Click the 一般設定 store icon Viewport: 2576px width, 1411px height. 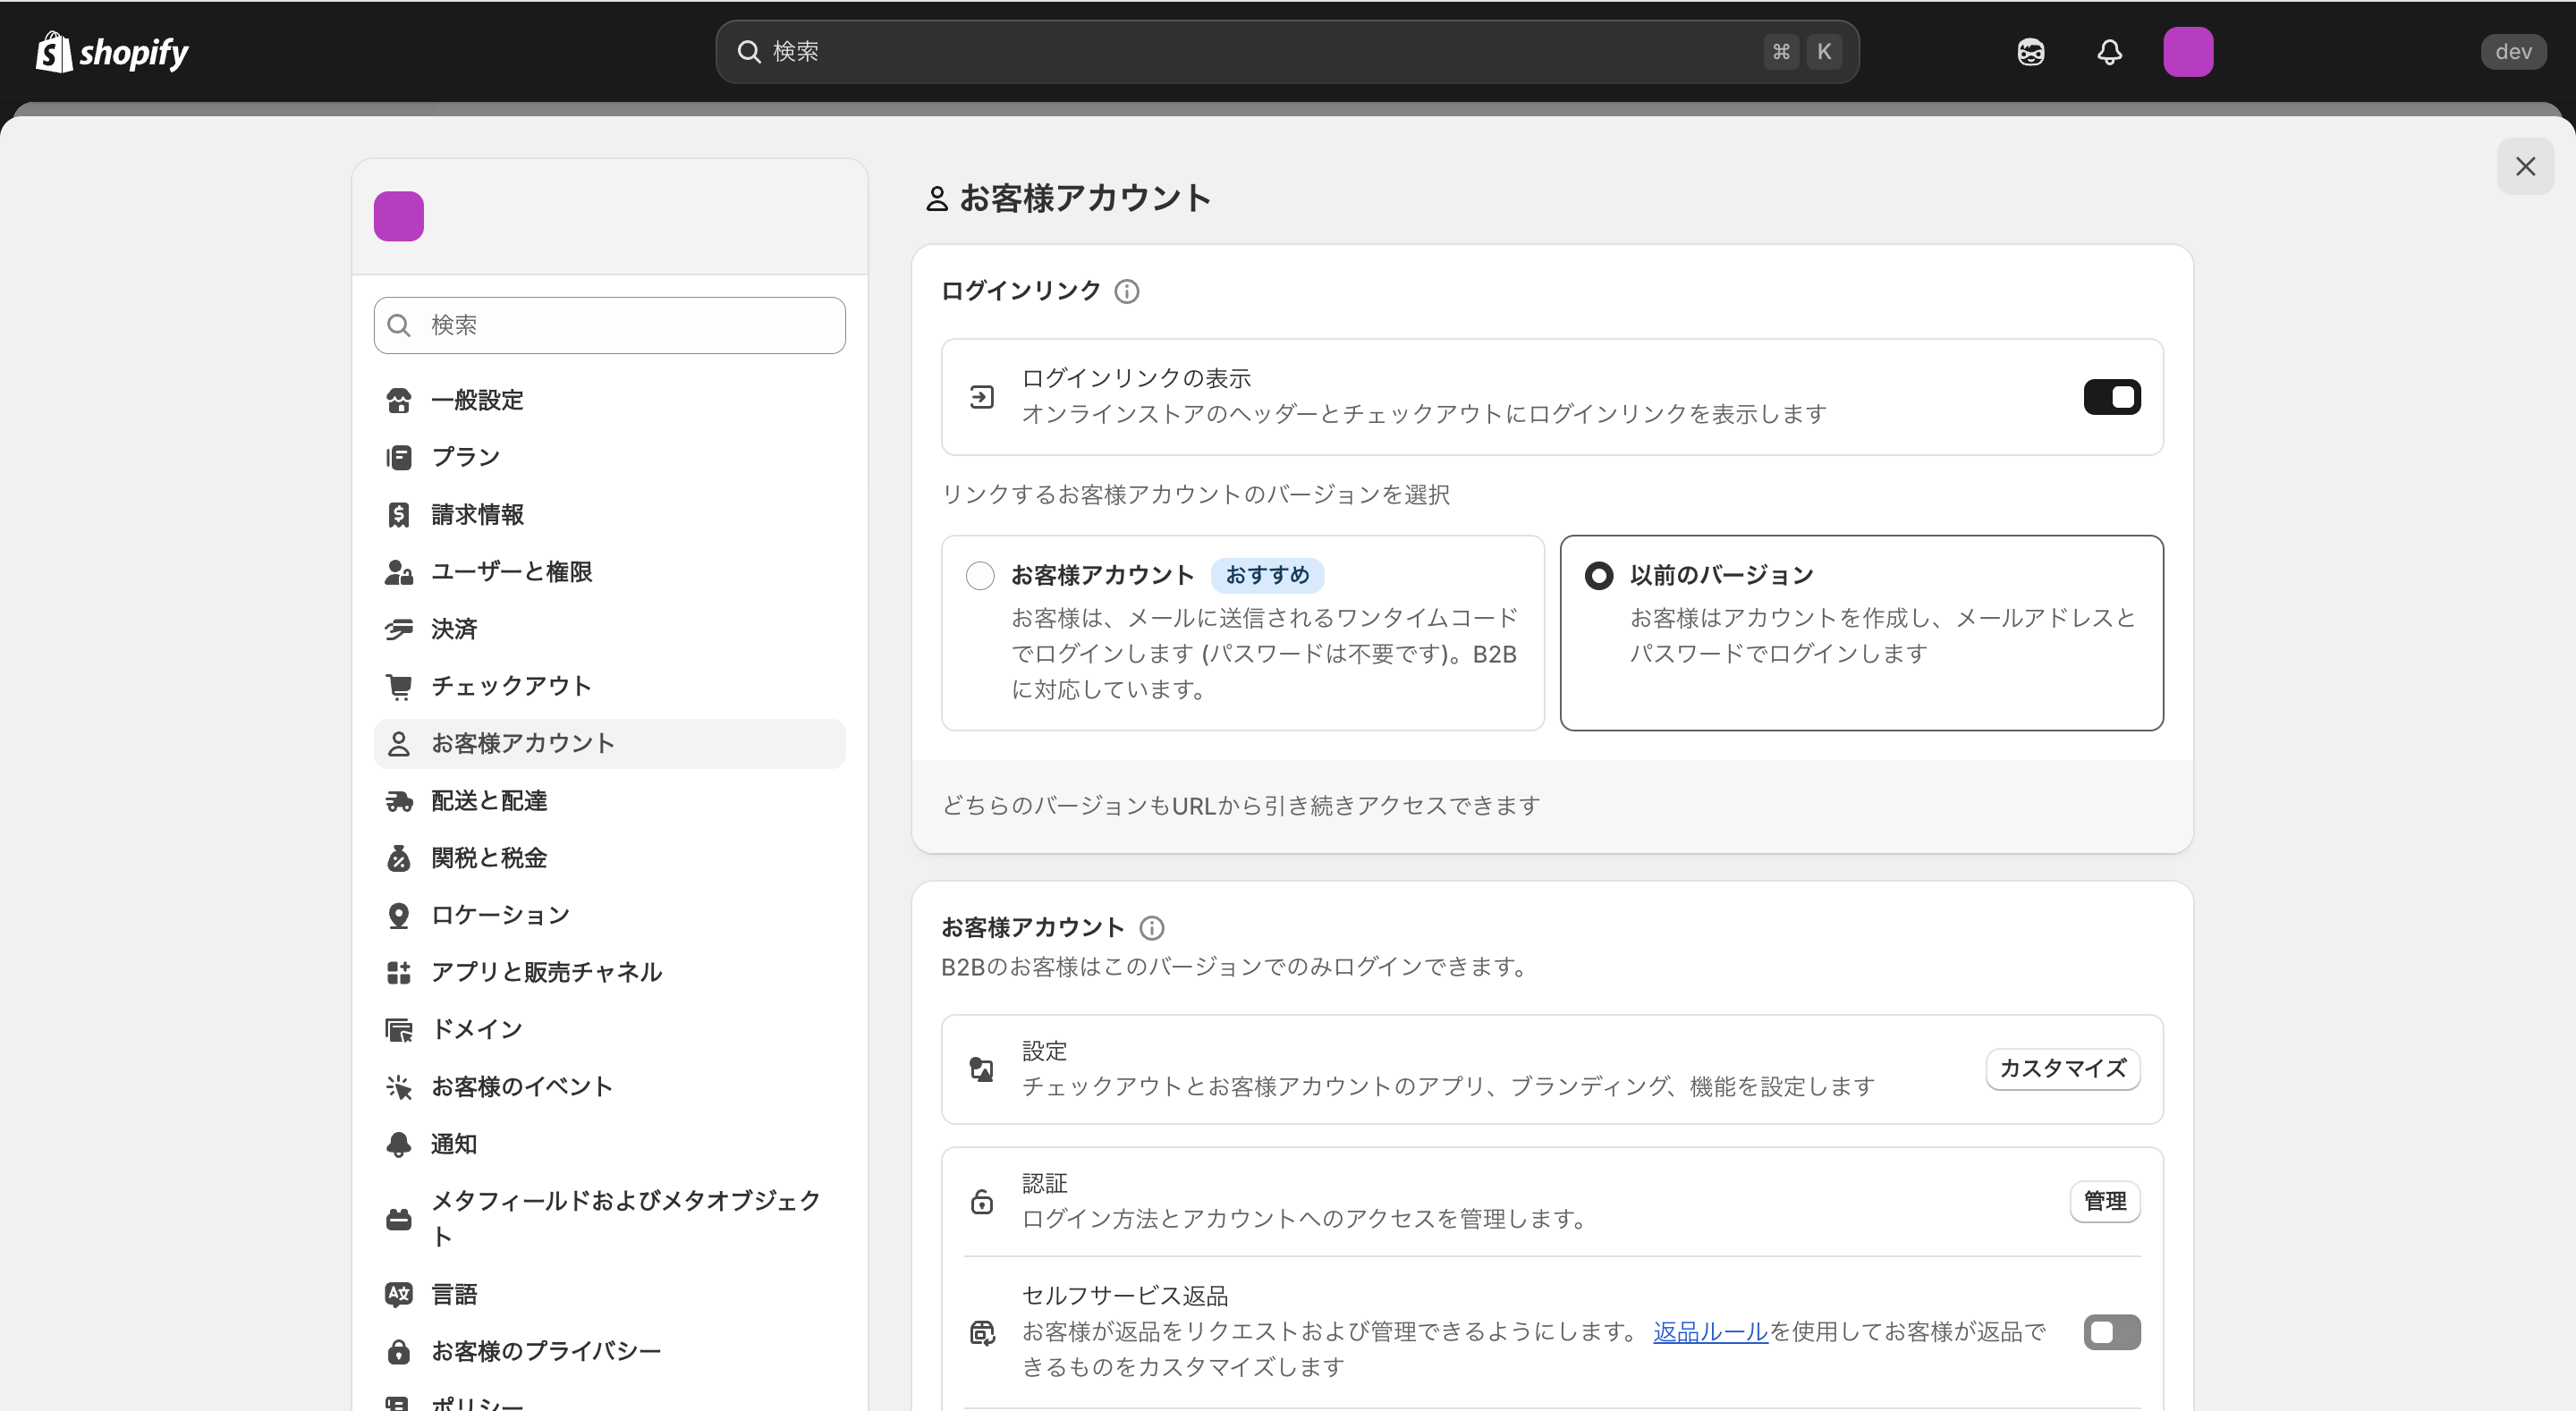(x=399, y=400)
